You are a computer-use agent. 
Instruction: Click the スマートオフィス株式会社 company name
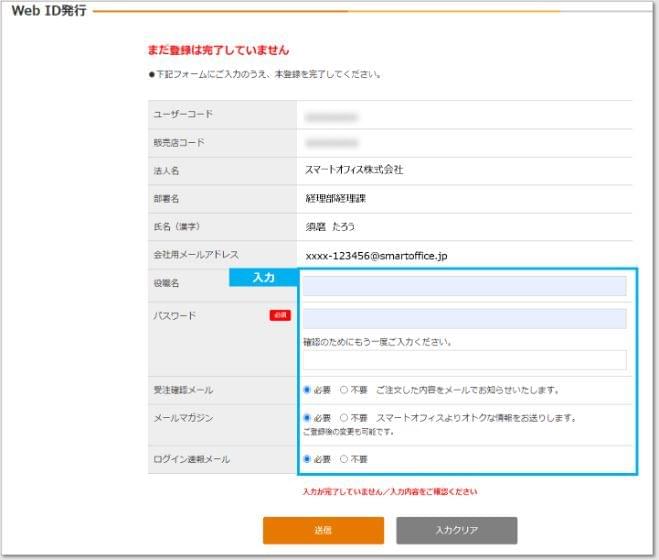[354, 170]
